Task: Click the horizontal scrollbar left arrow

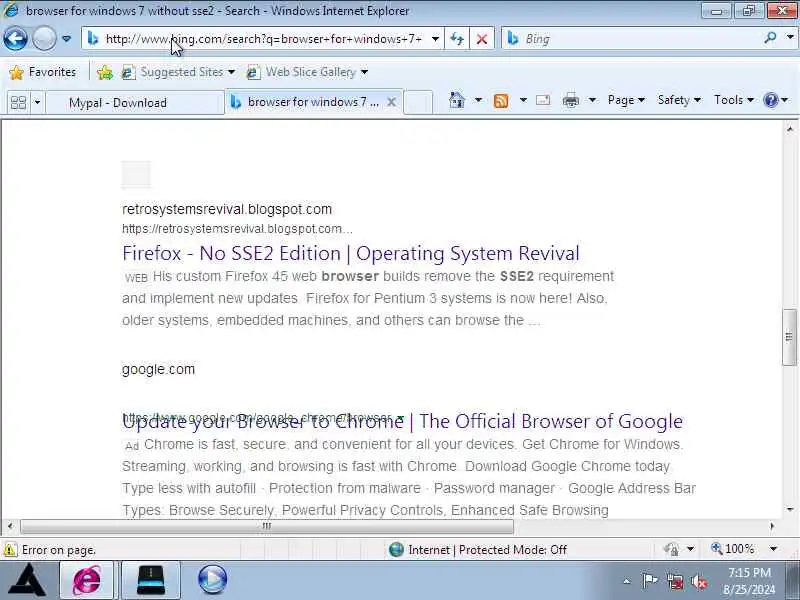Action: tap(10, 526)
